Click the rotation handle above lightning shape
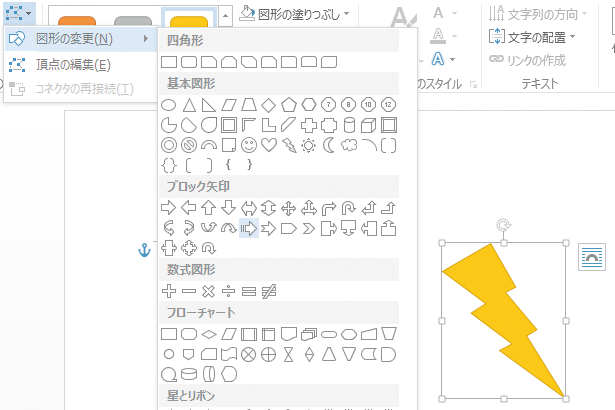 pos(503,225)
